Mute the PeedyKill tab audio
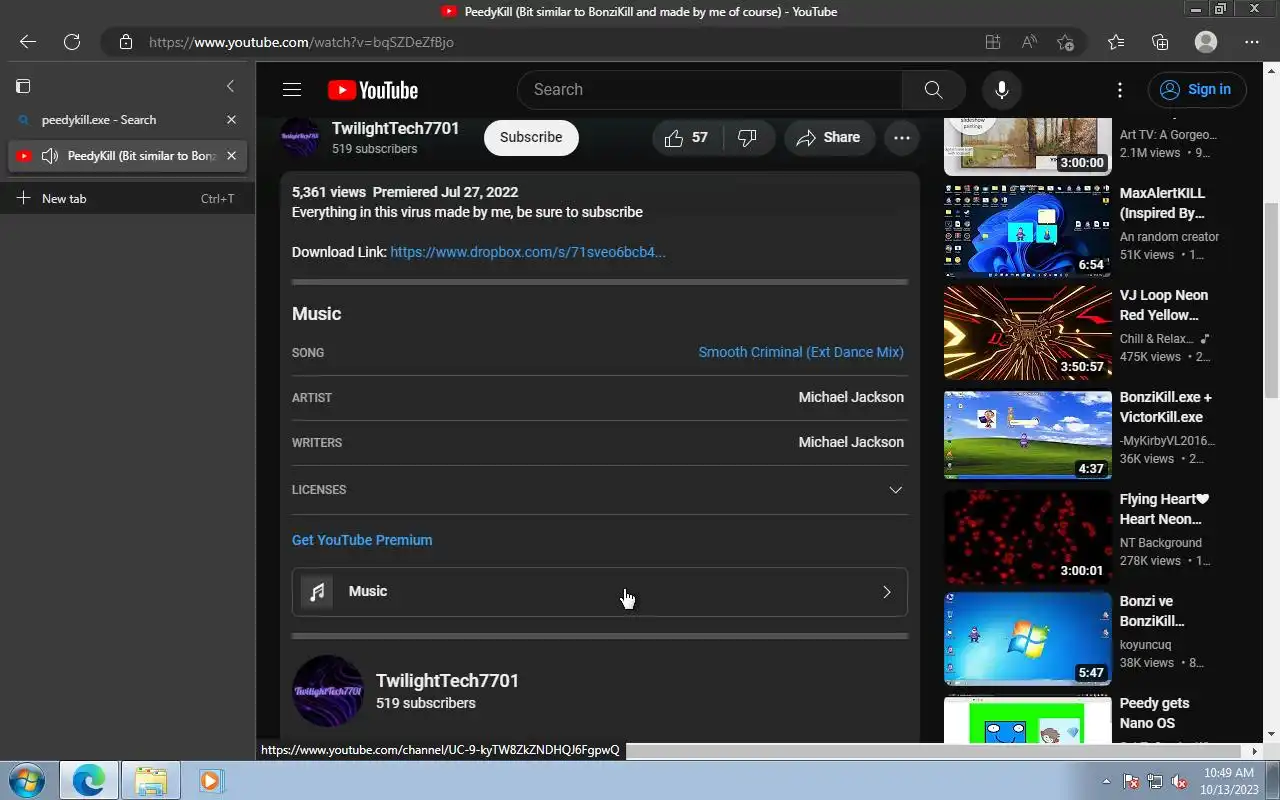1280x800 pixels. (x=49, y=156)
